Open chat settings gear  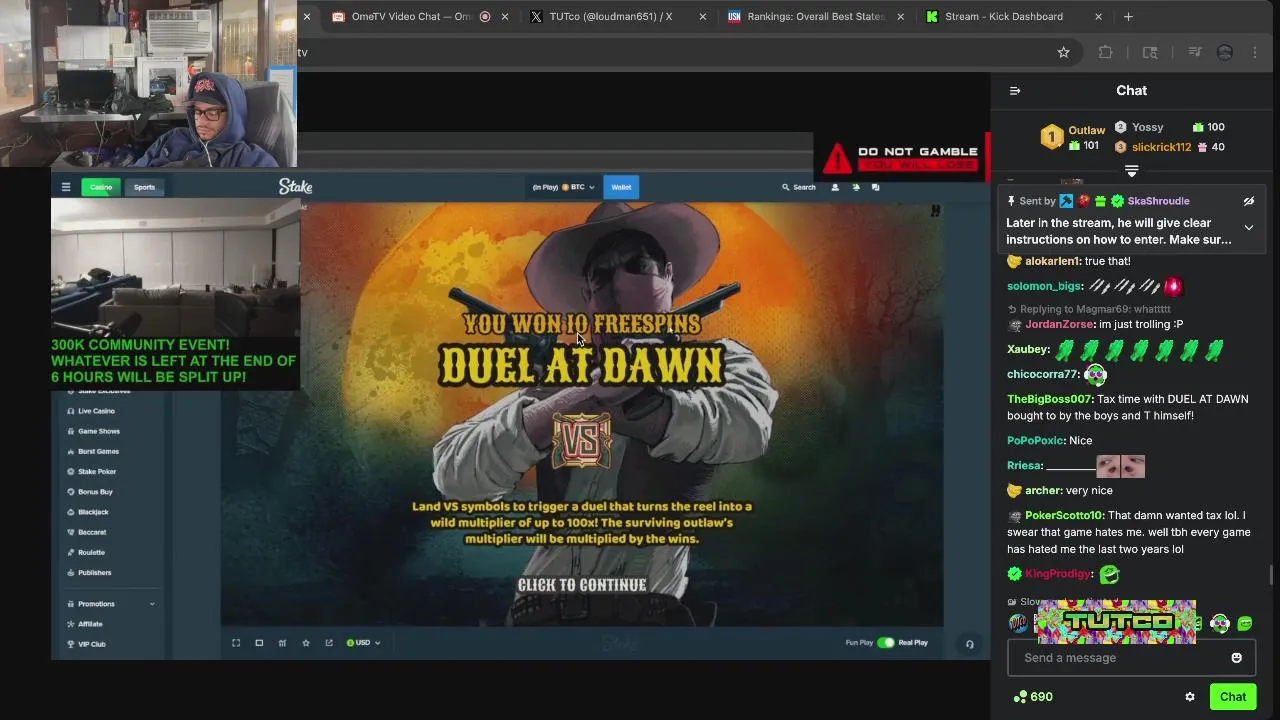point(1190,697)
